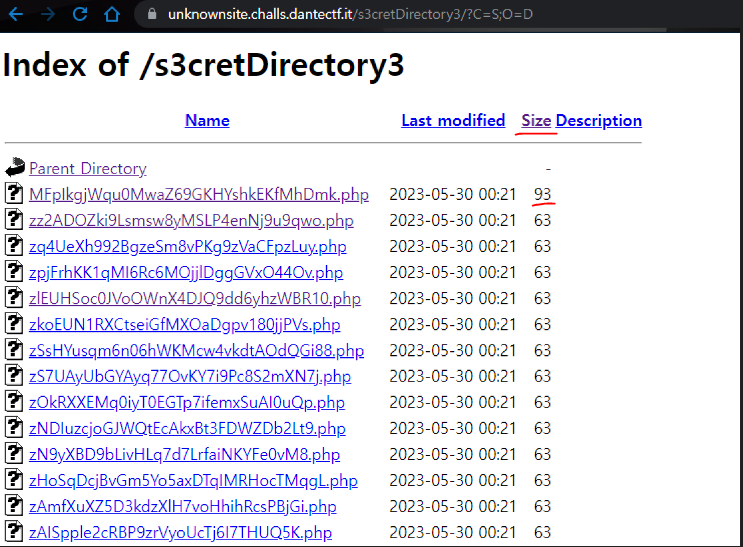The width and height of the screenshot is (743, 547).
Task: Open zSsHYusqm6n06hWKMcw4vkdtAOdQGi88.php file
Action: point(196,351)
